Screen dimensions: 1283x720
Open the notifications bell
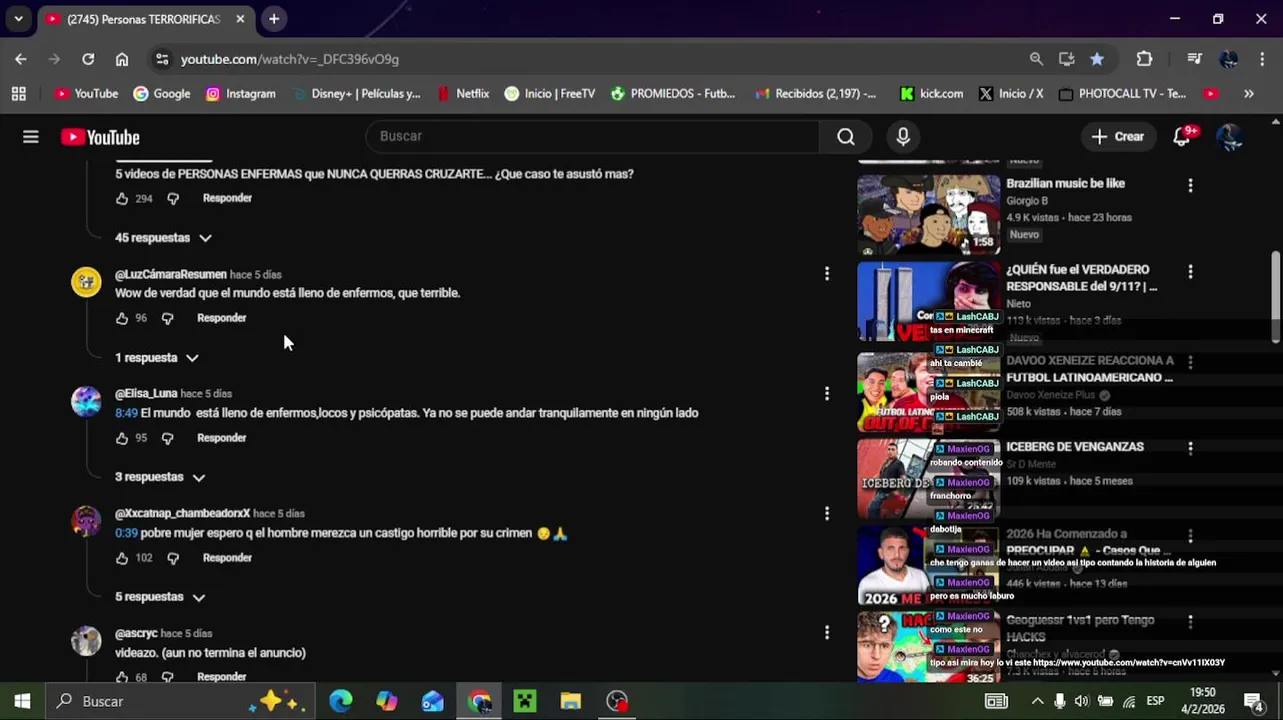(x=1182, y=137)
